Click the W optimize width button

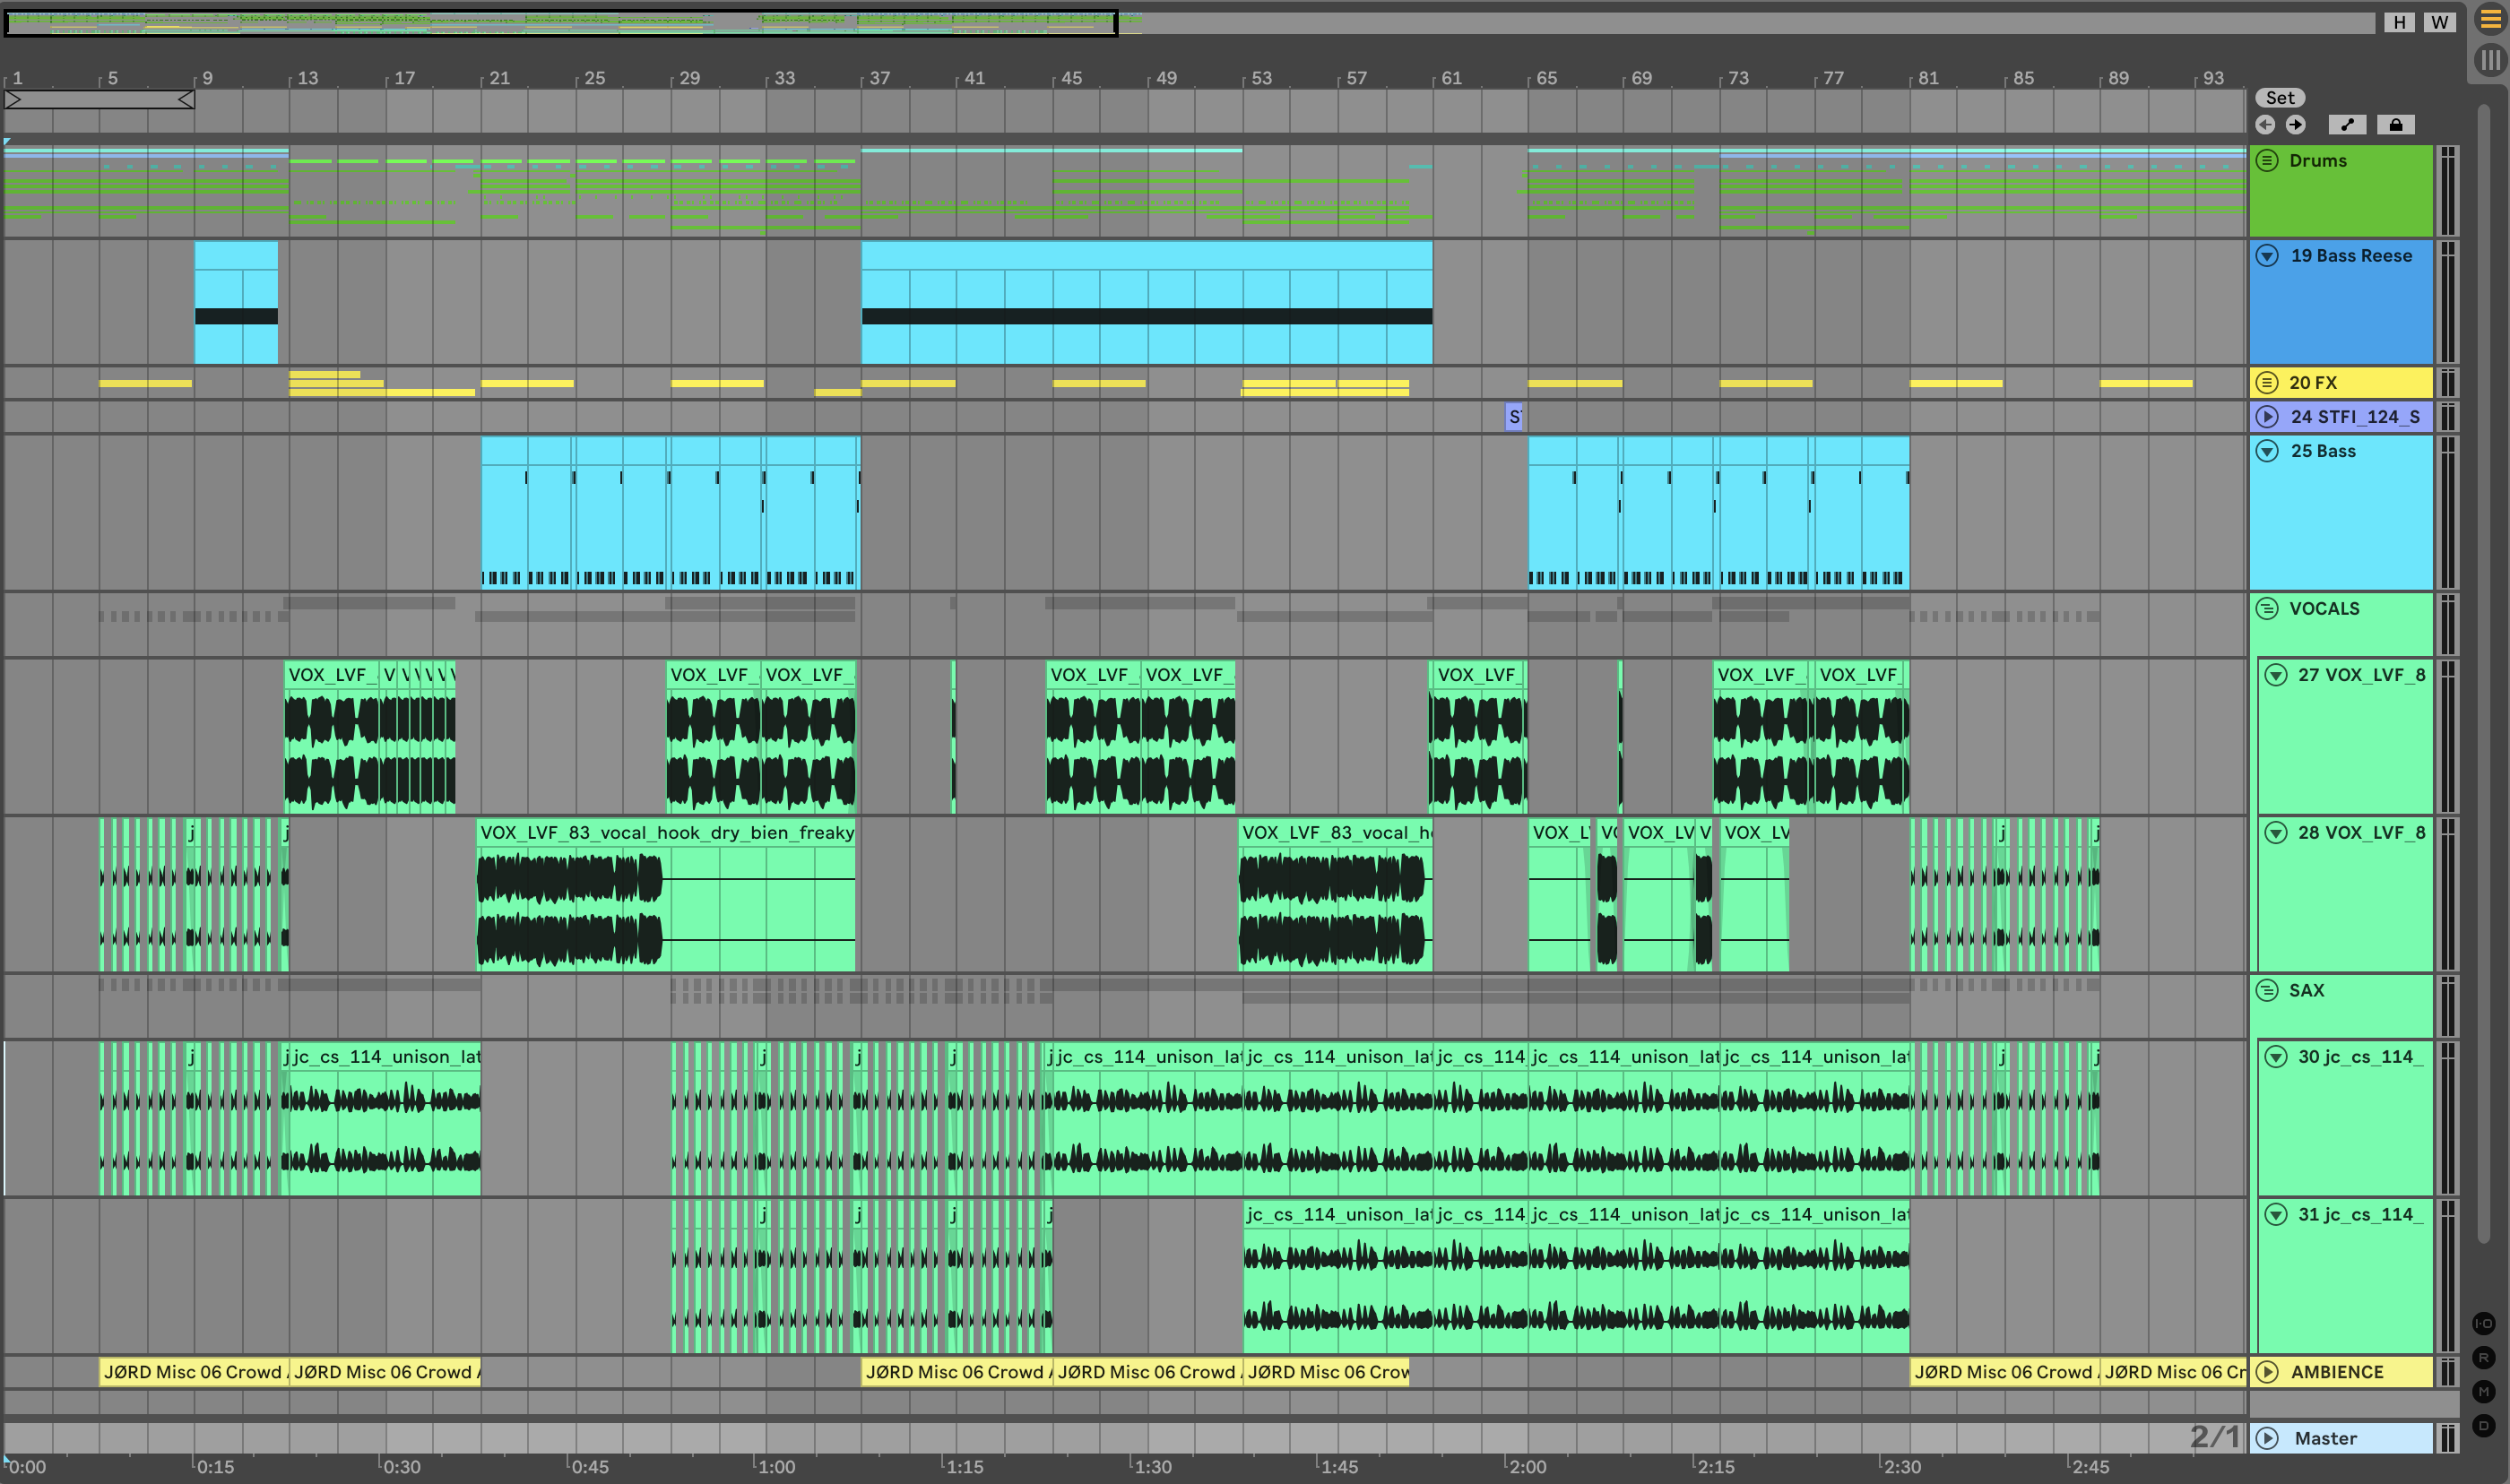click(x=2440, y=22)
